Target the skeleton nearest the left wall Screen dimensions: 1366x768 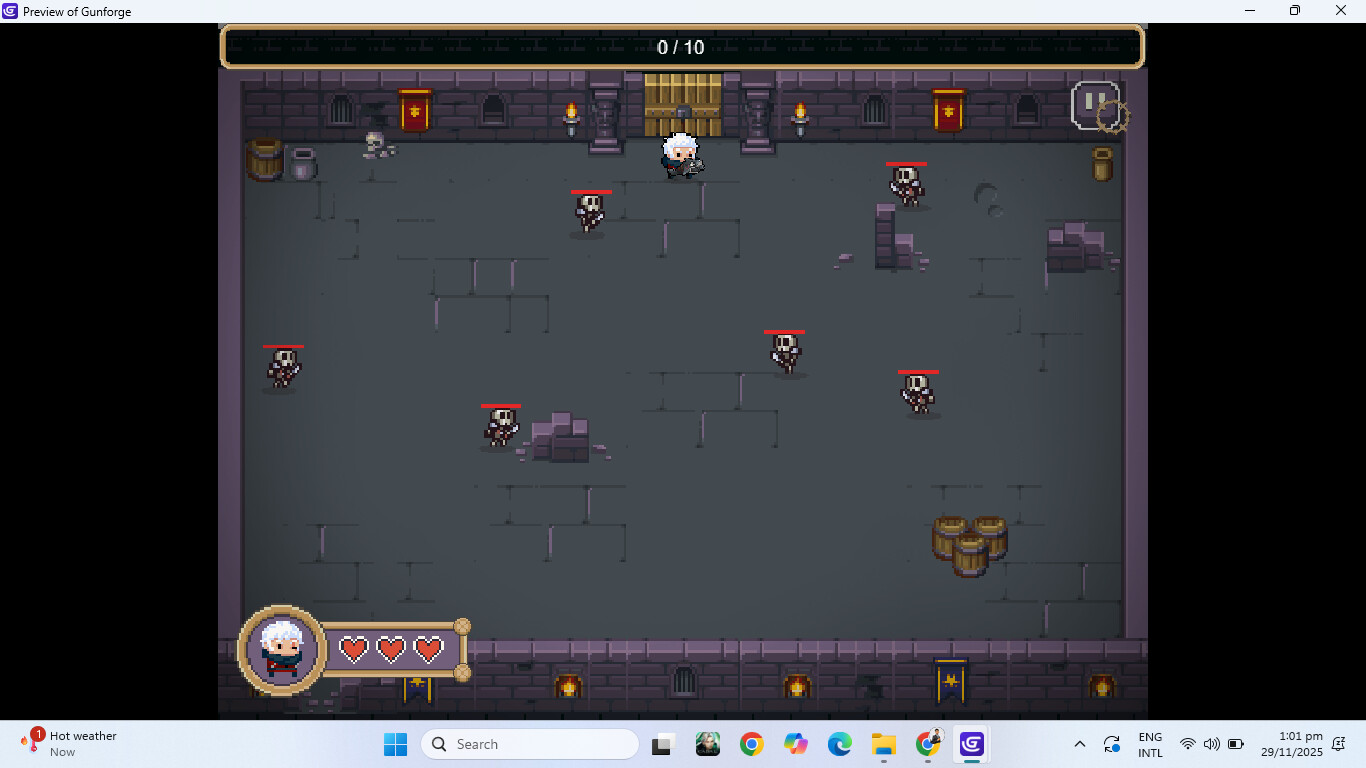click(283, 368)
